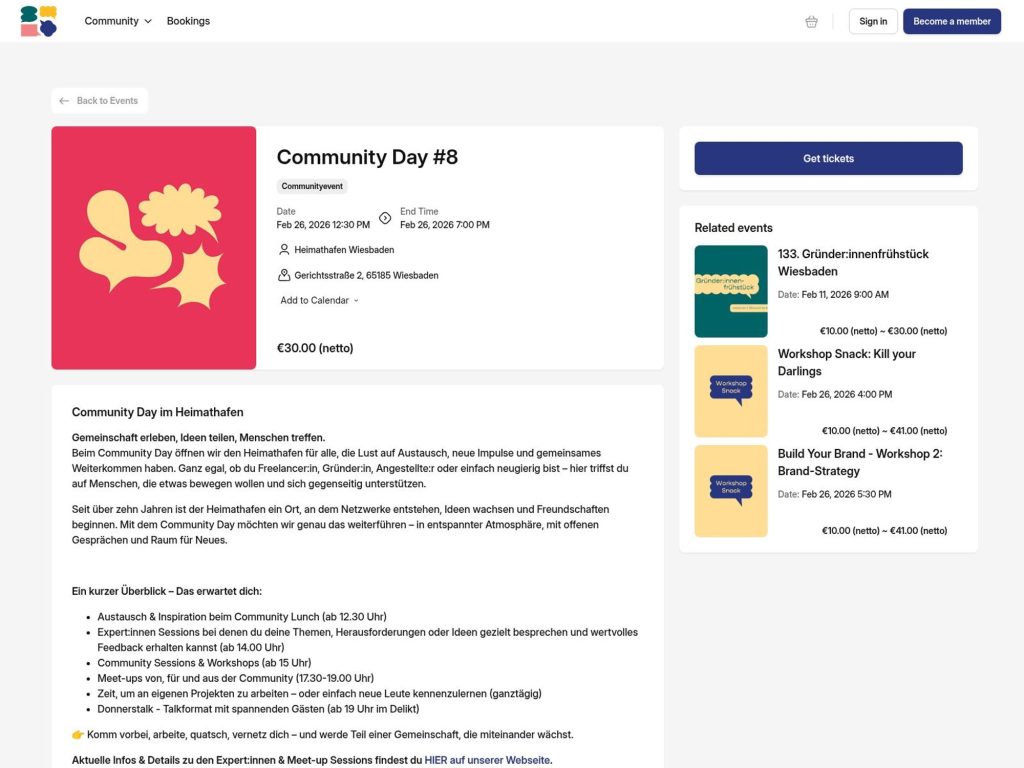Open the Sign in page
This screenshot has height=768, width=1024.
point(872,20)
